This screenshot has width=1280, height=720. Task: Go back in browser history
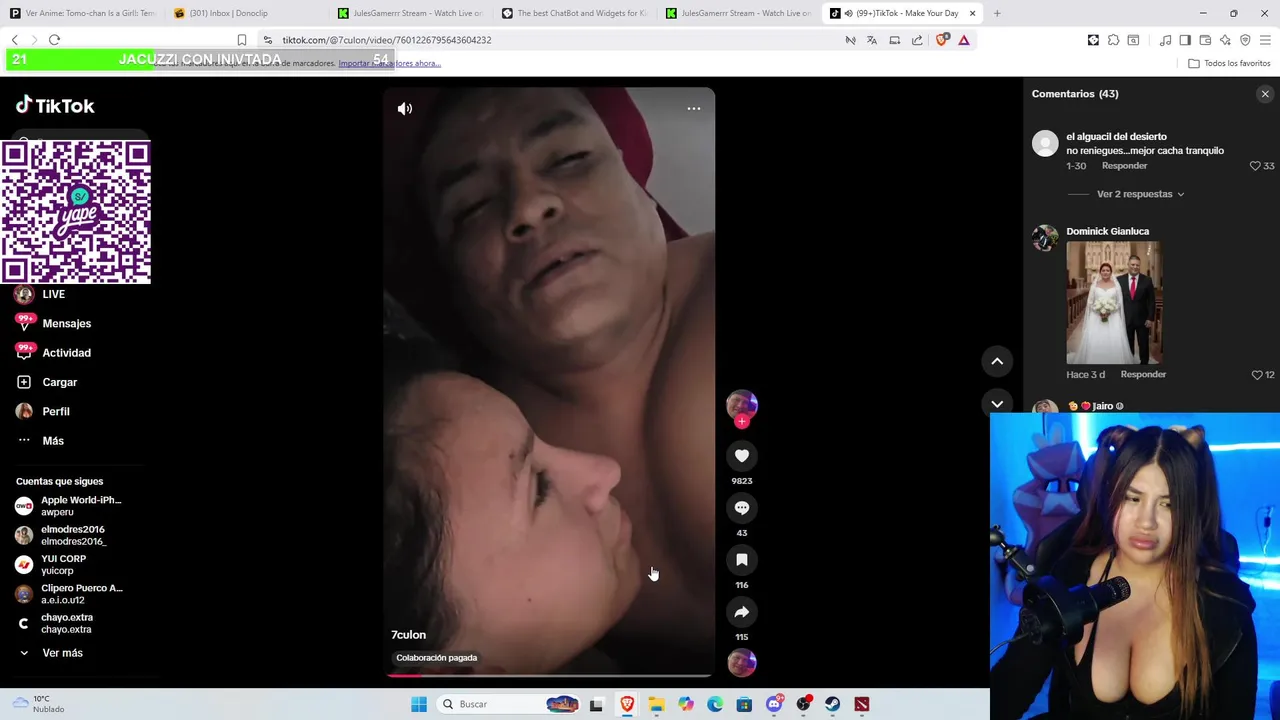pos(14,40)
